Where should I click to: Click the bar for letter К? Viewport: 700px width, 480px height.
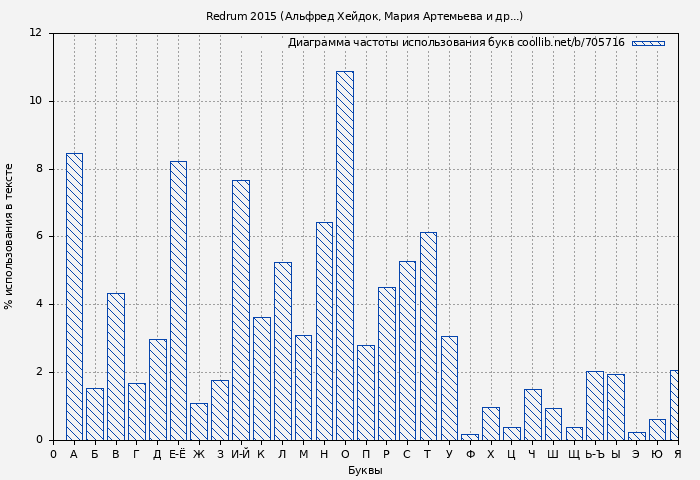click(x=261, y=378)
